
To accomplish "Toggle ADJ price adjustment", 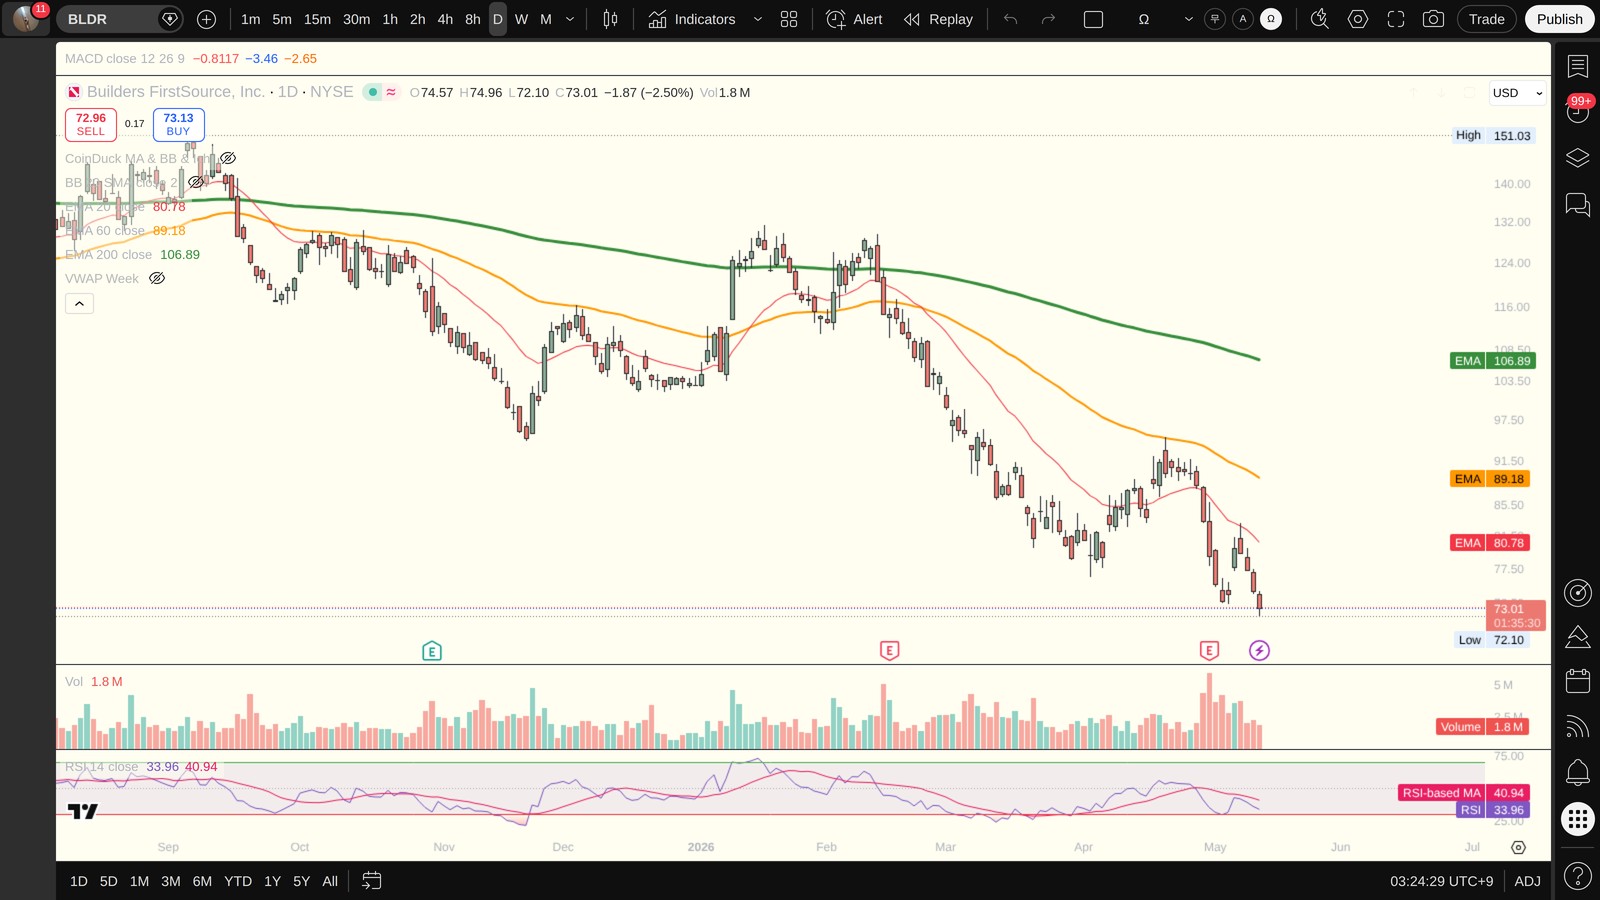I will [1527, 881].
